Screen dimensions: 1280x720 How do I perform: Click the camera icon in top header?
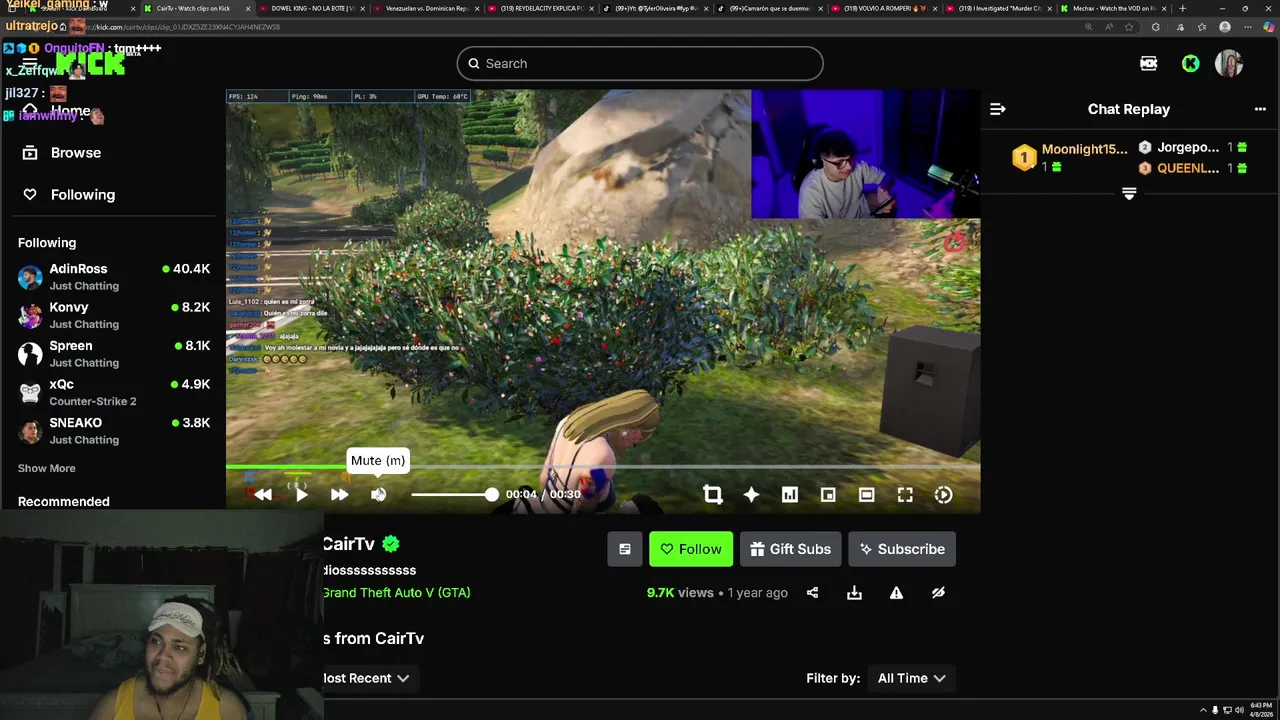click(x=1148, y=63)
